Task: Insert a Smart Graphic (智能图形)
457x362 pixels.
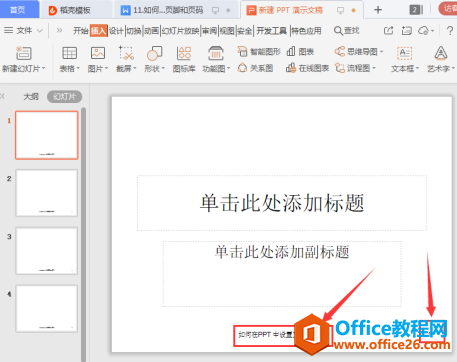Action: [x=259, y=52]
